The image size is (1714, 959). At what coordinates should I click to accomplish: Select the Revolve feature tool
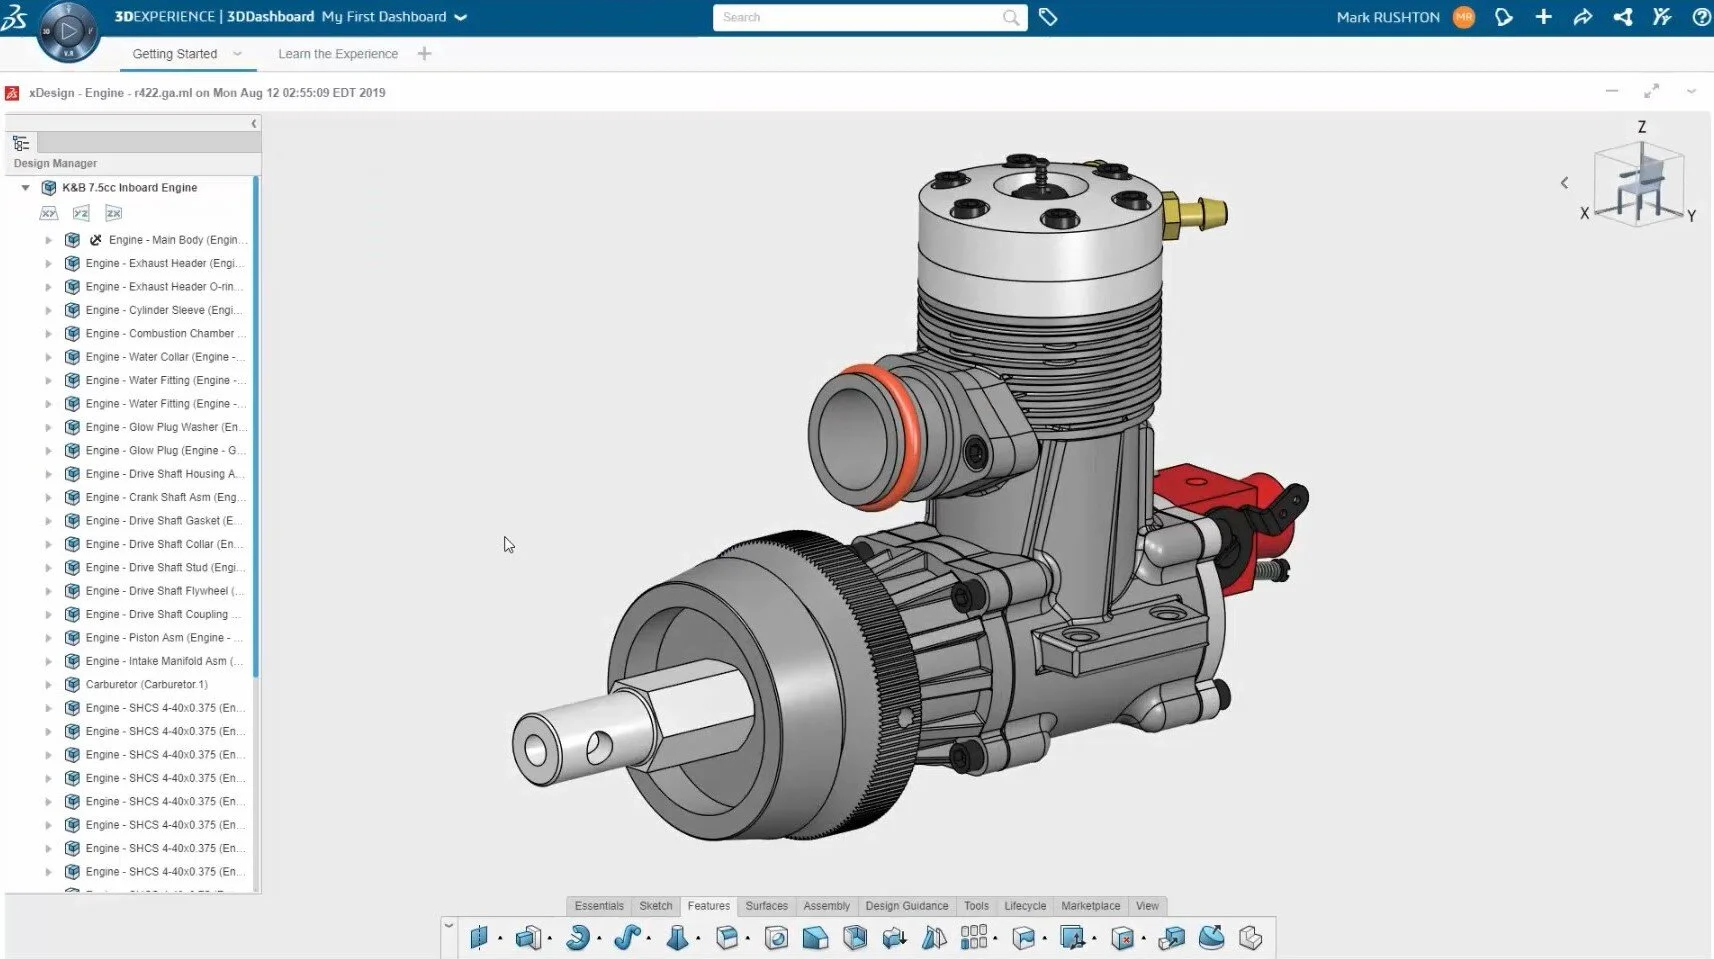577,937
